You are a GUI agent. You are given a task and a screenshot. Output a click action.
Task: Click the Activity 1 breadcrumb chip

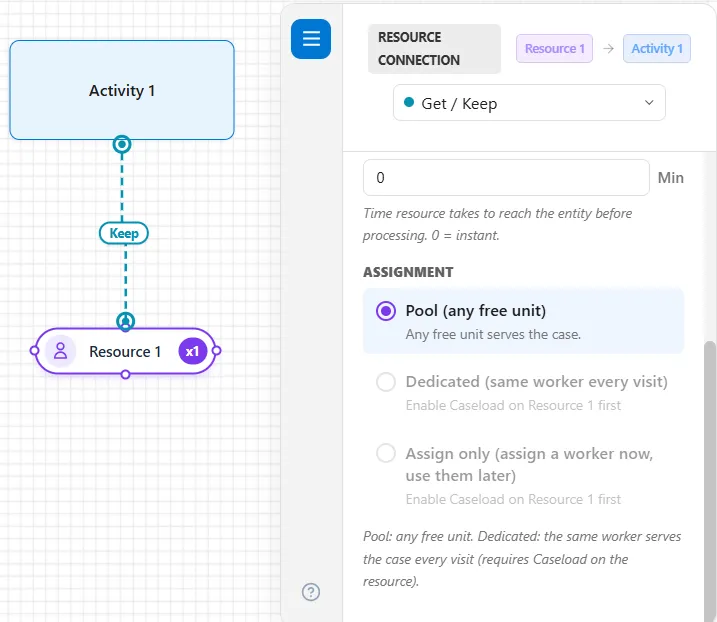tap(657, 48)
